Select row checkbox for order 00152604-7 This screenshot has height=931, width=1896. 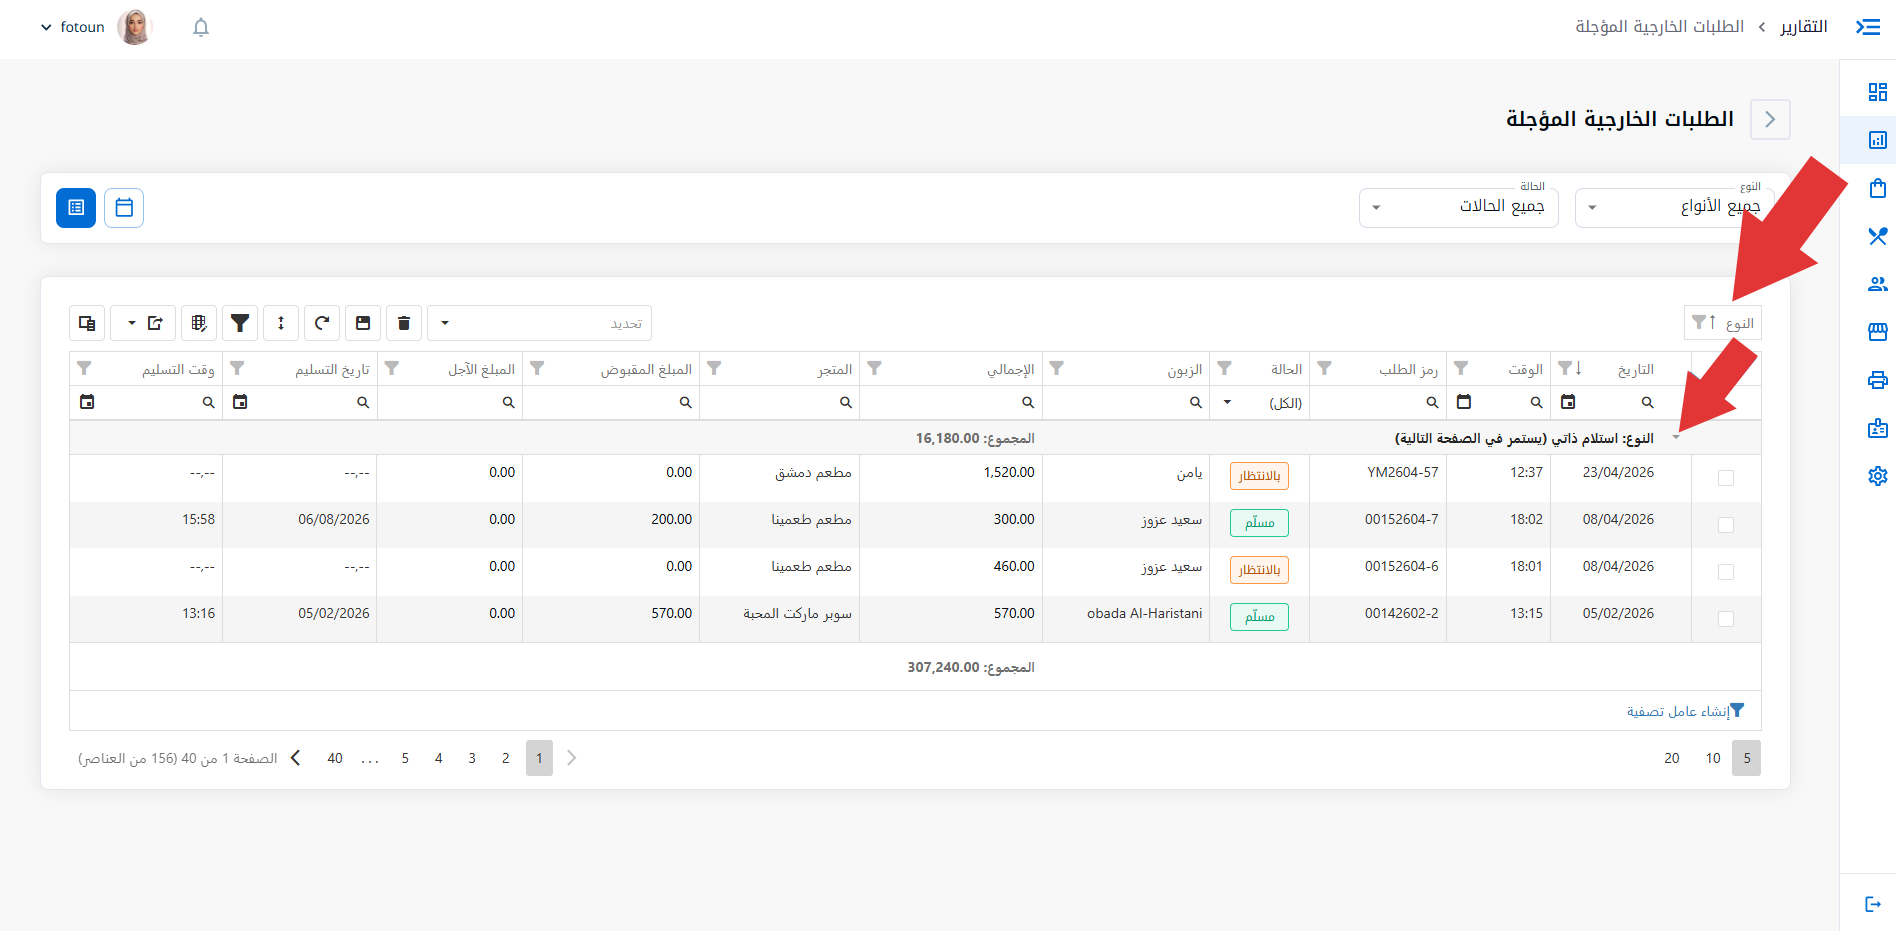(1726, 525)
